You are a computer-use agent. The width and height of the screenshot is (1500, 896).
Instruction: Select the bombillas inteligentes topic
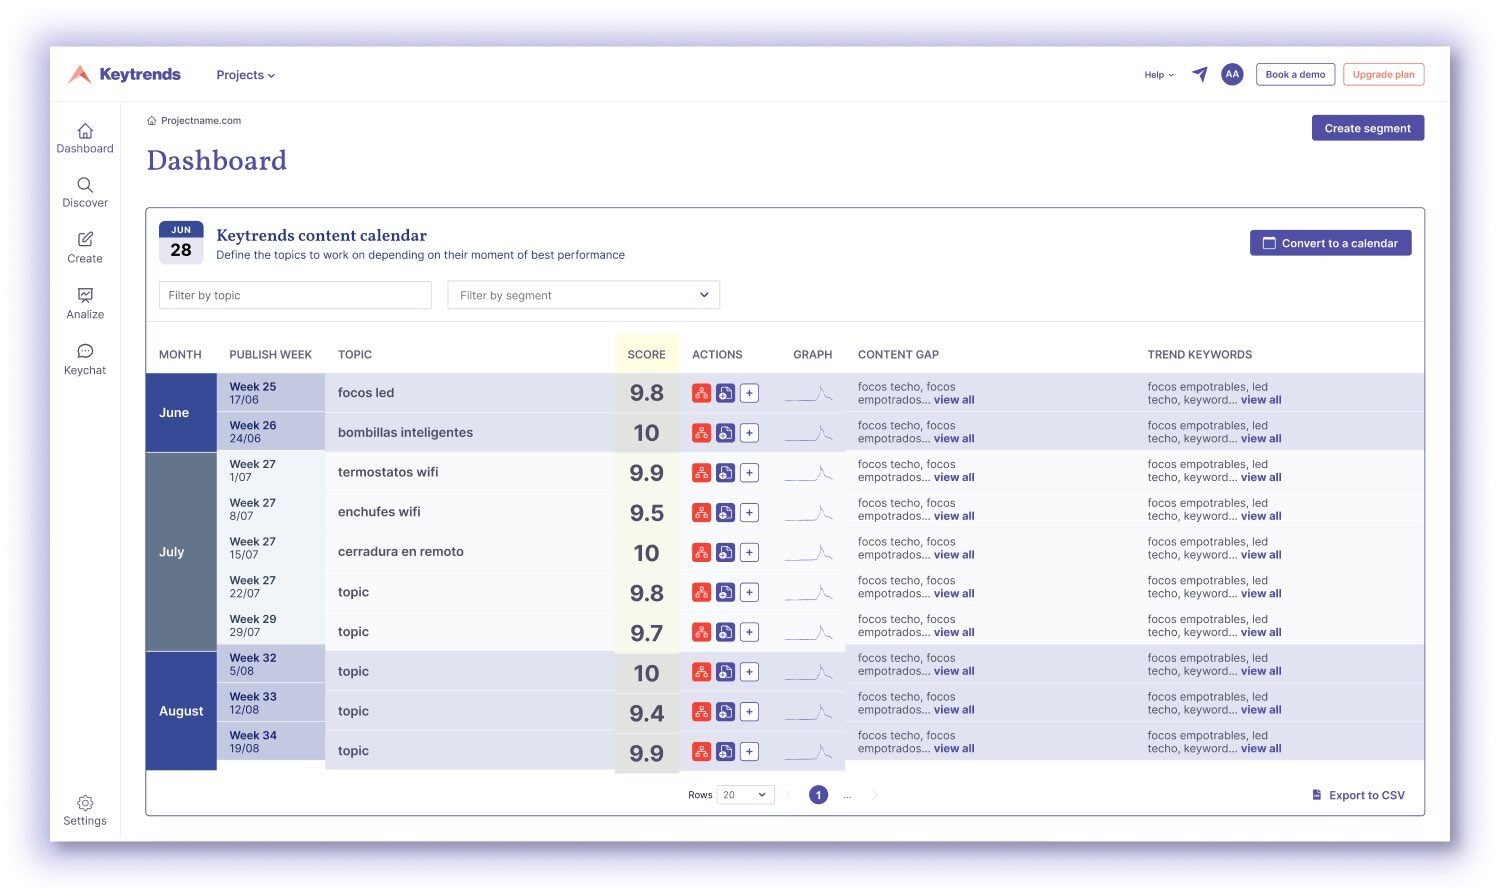(x=405, y=433)
